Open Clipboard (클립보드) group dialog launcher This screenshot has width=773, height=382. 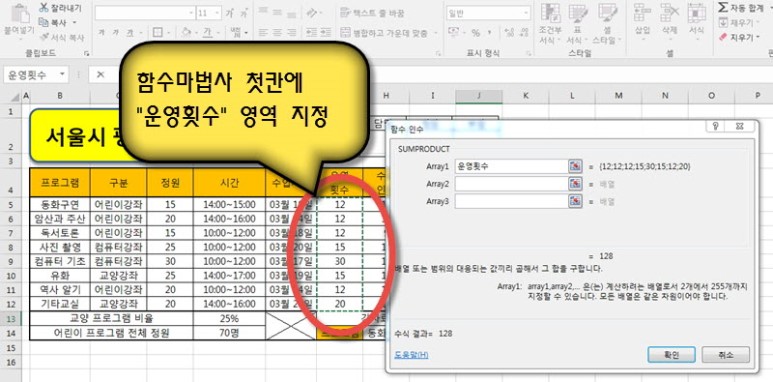point(87,53)
